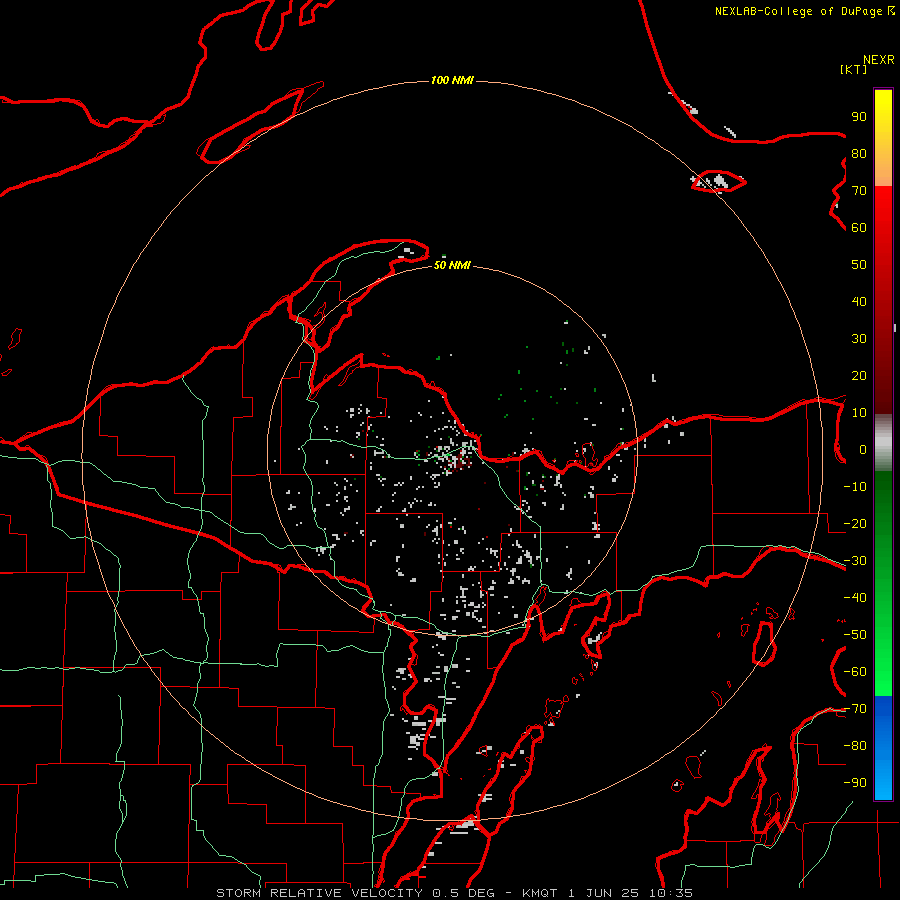
Task: Click the 30 value on the velocity scale
Action: (x=859, y=339)
